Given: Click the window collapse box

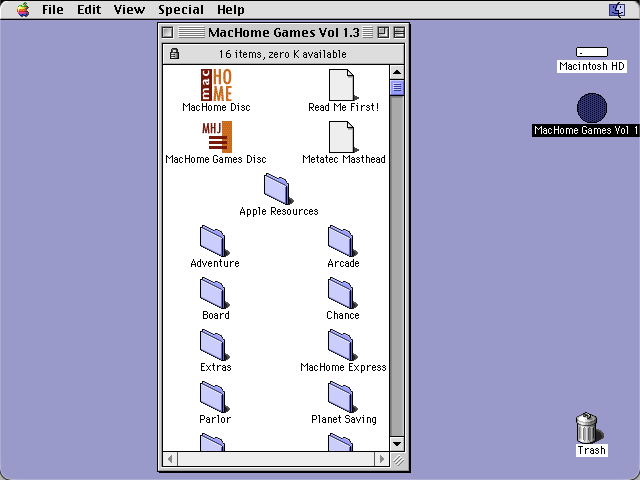Looking at the screenshot, I should (x=399, y=32).
